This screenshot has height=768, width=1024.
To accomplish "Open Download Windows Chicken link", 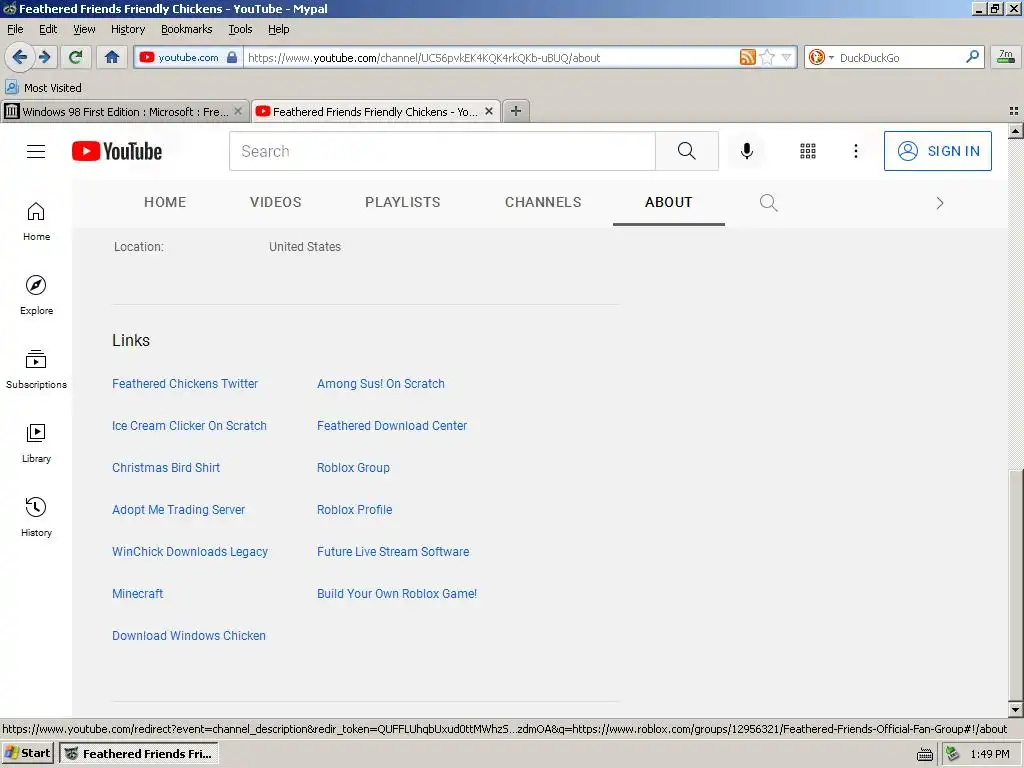I will click(x=189, y=635).
